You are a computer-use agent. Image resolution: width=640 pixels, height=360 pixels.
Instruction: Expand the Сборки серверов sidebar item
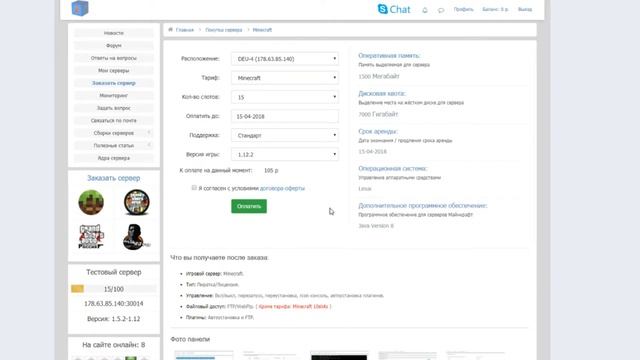(x=114, y=133)
